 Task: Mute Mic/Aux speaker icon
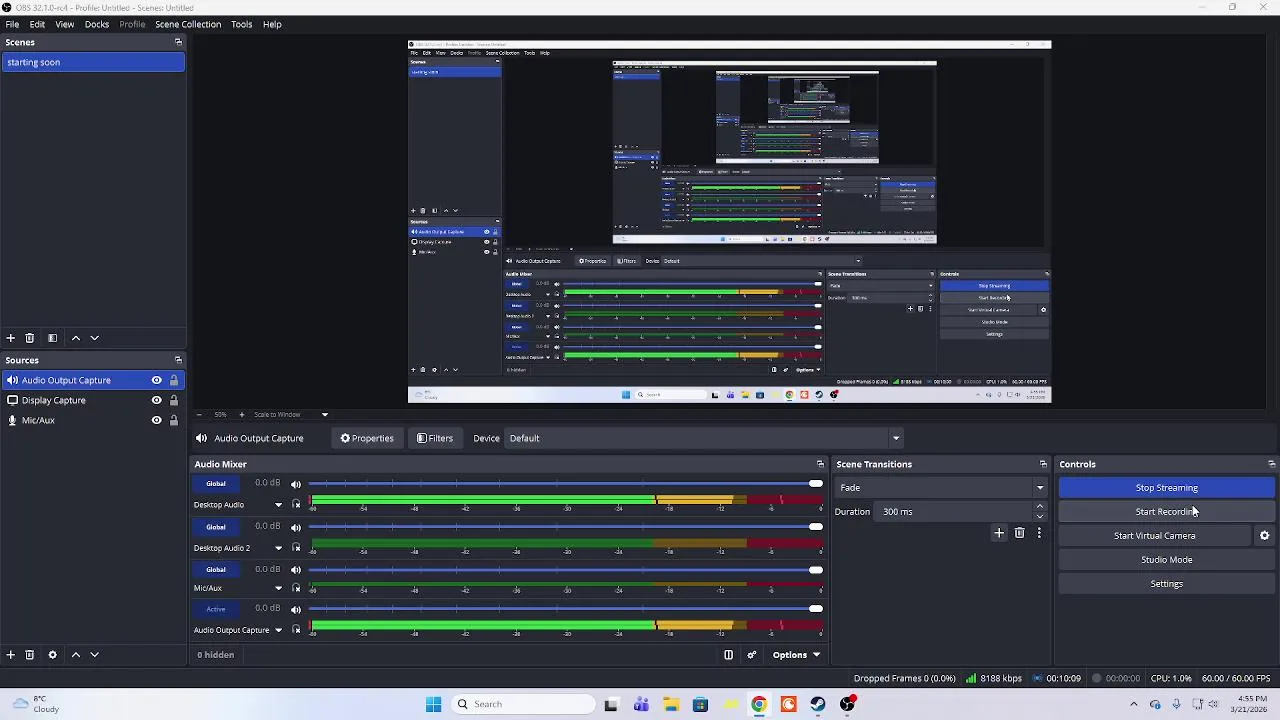tap(296, 570)
